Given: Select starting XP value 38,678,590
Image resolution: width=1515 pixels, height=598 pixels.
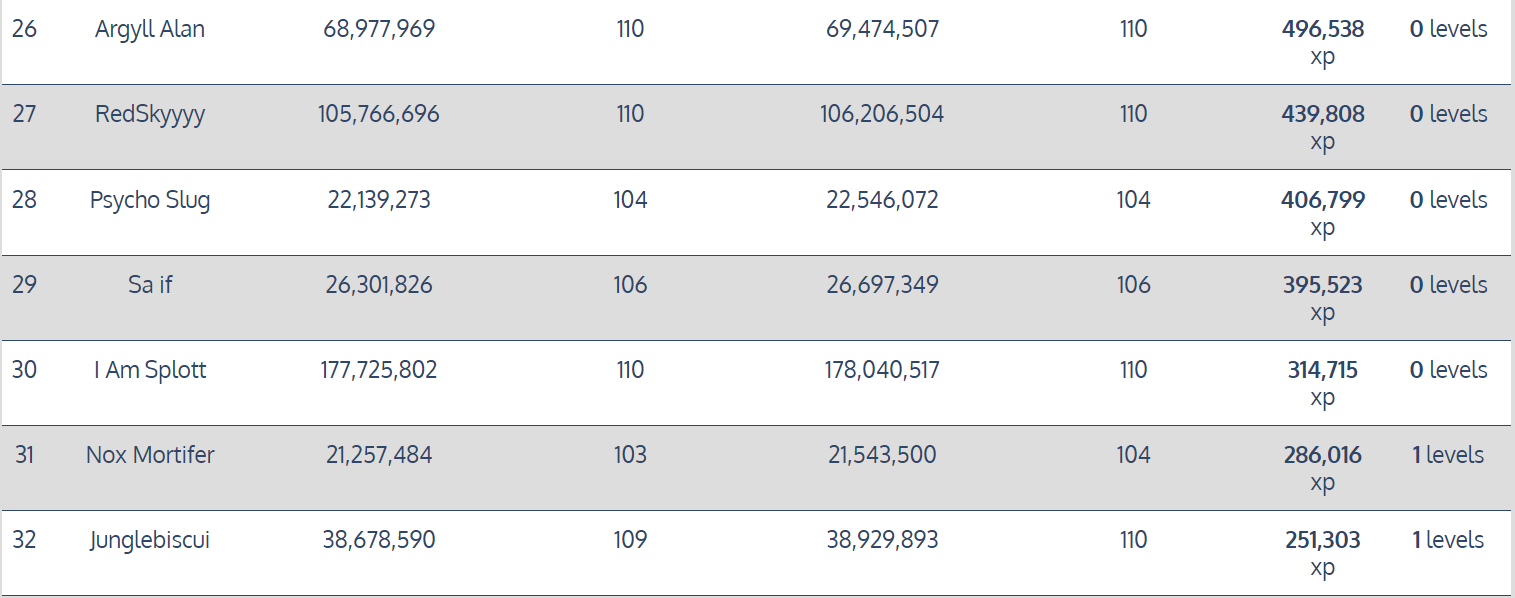Looking at the screenshot, I should [x=379, y=540].
